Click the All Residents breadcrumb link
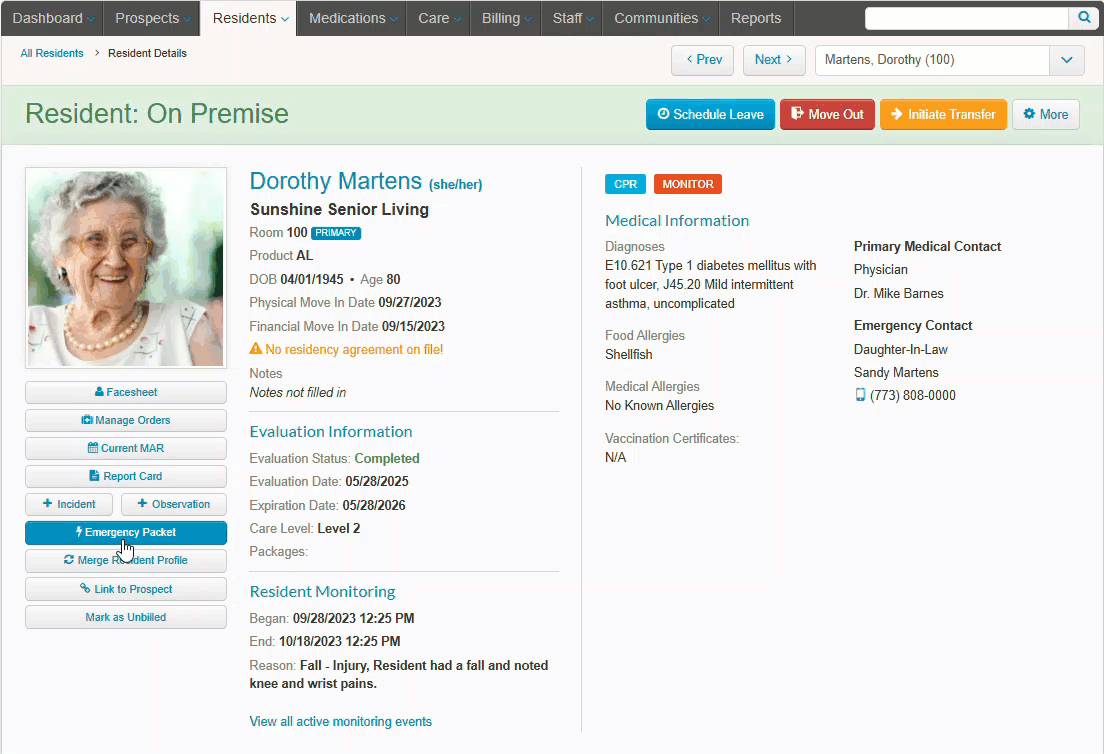Image resolution: width=1104 pixels, height=754 pixels. [x=52, y=53]
